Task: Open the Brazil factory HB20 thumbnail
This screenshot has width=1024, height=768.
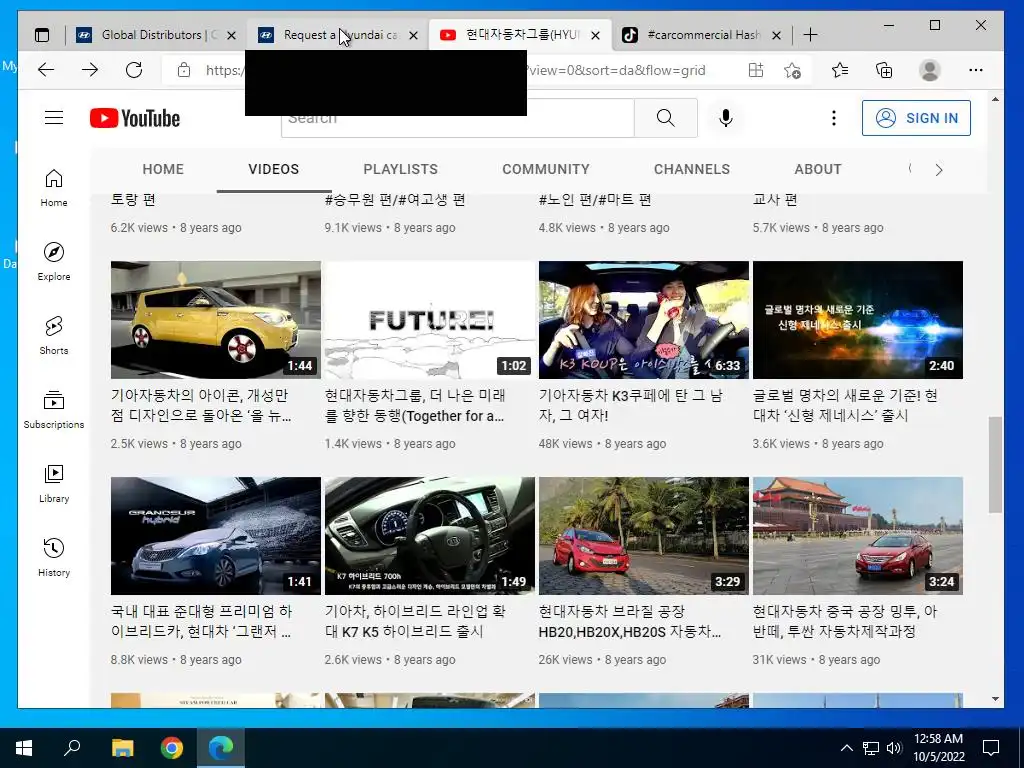Action: [643, 536]
